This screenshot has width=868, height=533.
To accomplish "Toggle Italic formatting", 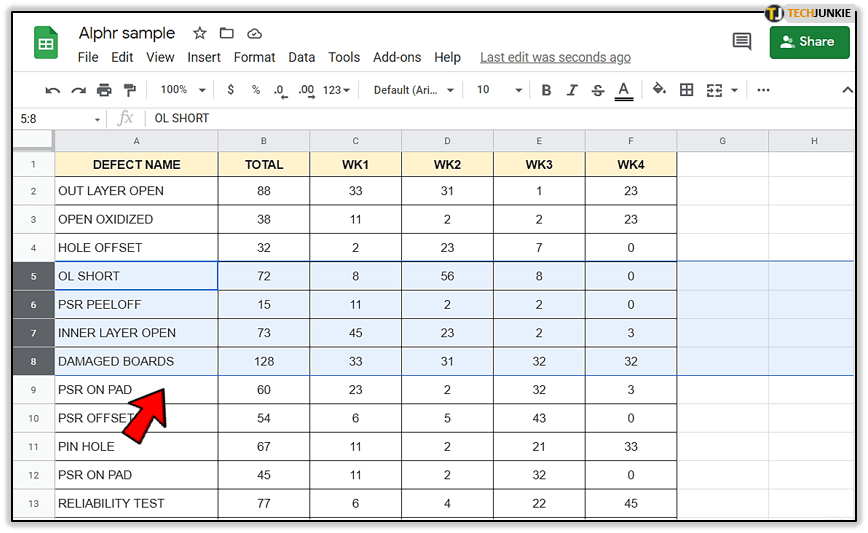I will coord(572,90).
